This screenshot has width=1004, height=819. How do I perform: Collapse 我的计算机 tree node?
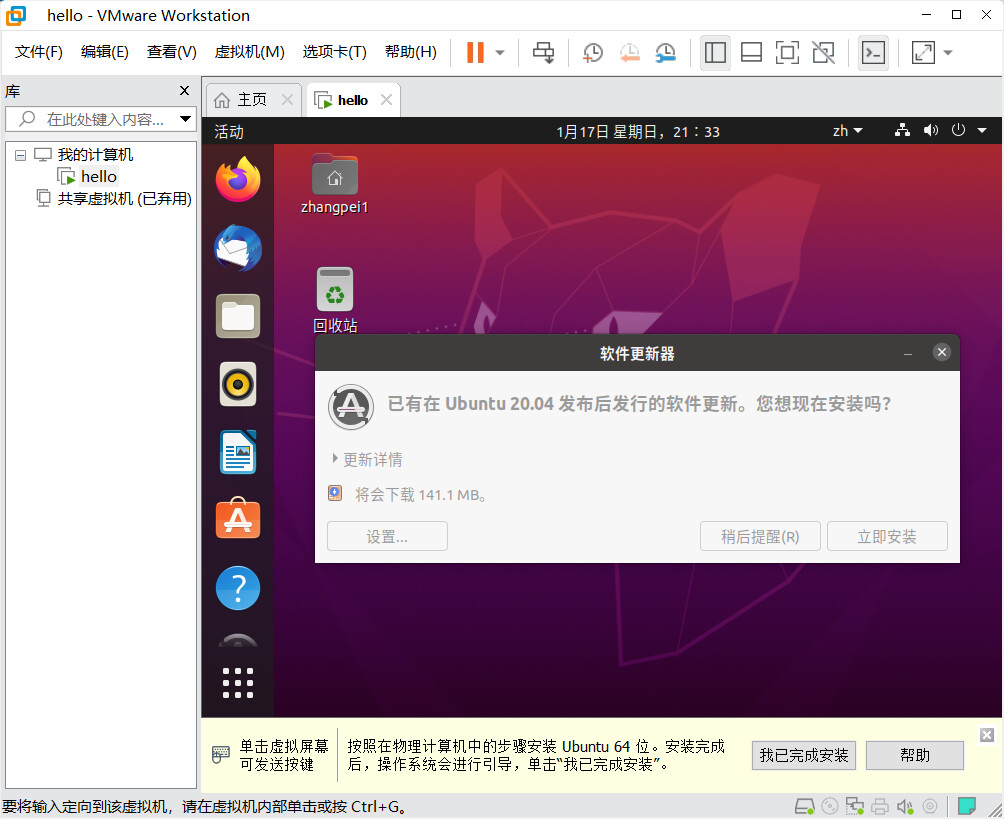click(x=20, y=155)
